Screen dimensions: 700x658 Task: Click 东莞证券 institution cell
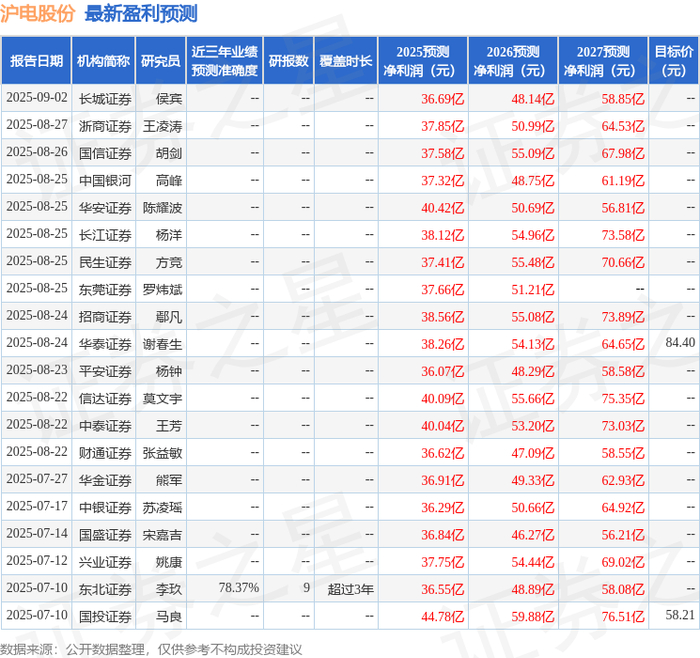105,289
